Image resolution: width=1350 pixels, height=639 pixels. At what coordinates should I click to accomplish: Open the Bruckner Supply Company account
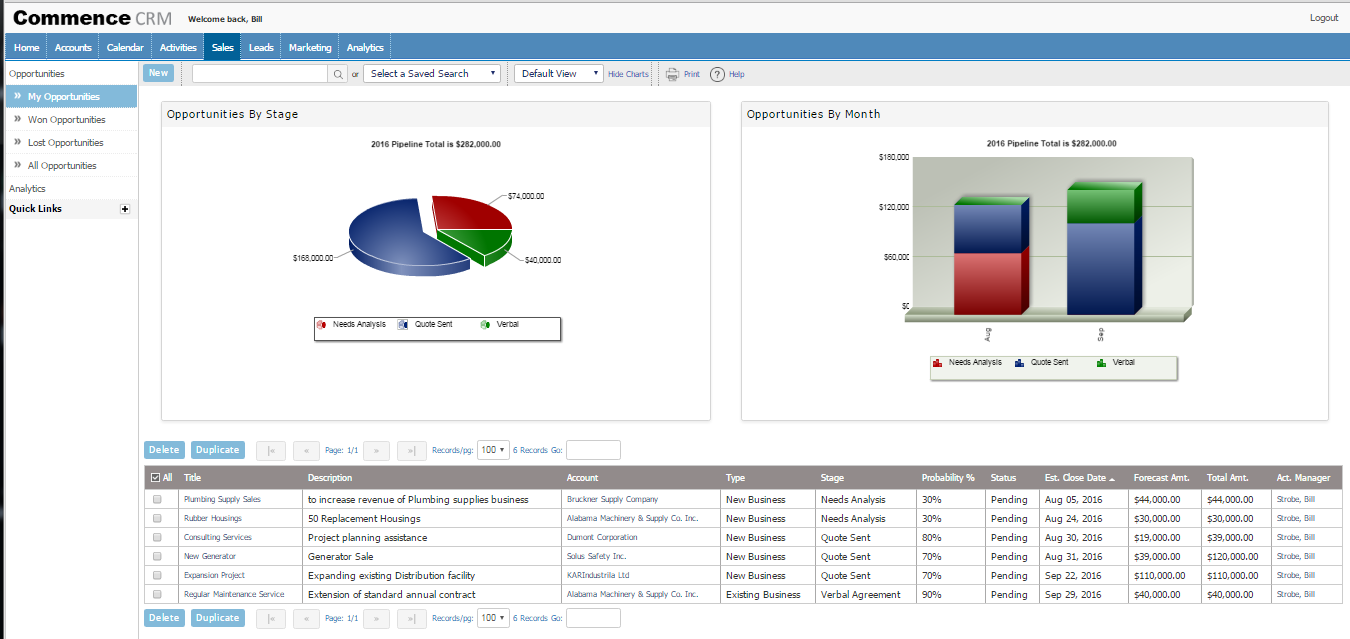(612, 499)
